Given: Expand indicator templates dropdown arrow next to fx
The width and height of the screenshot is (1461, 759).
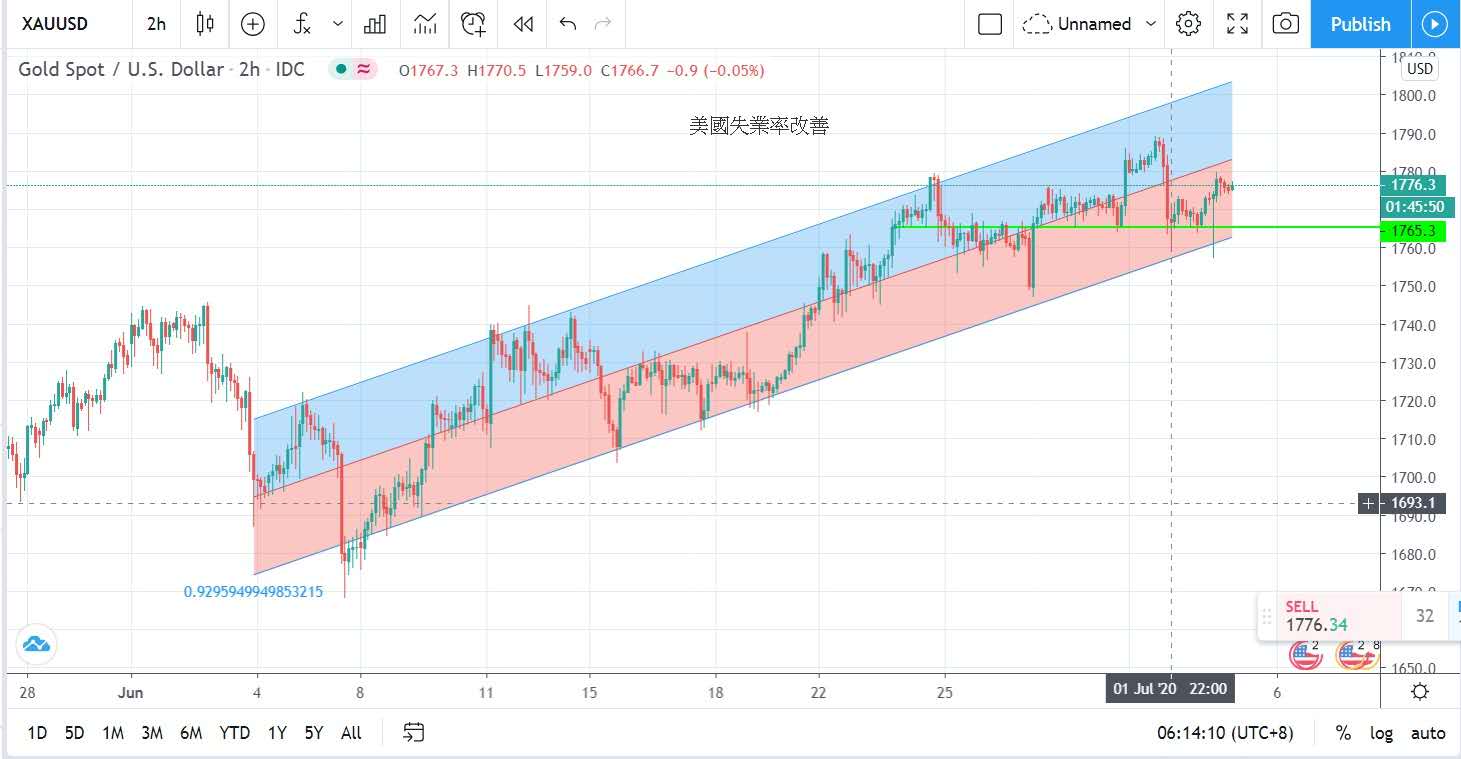Looking at the screenshot, I should (337, 24).
